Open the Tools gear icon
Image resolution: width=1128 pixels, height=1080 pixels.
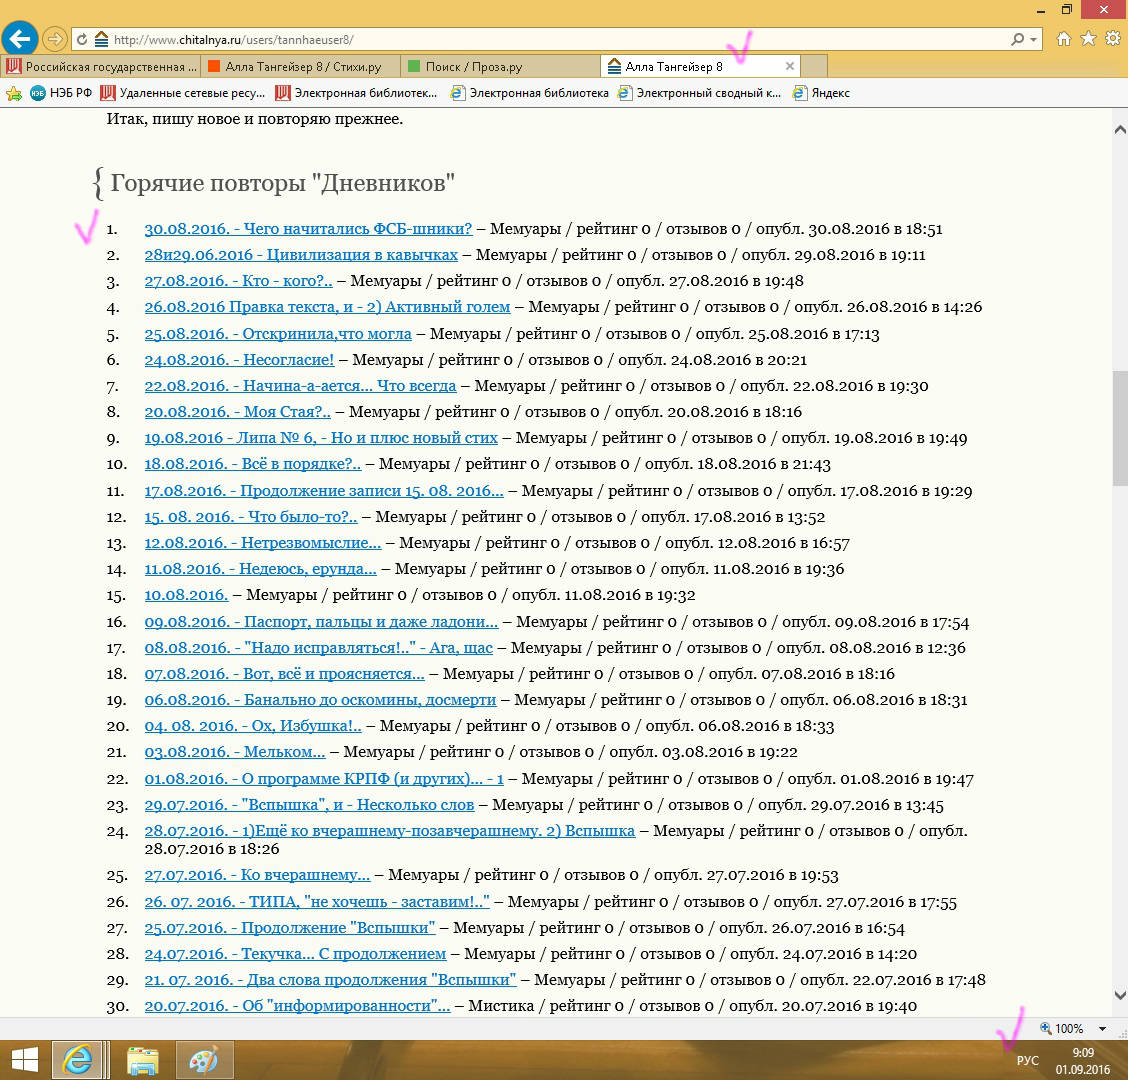[x=1112, y=39]
